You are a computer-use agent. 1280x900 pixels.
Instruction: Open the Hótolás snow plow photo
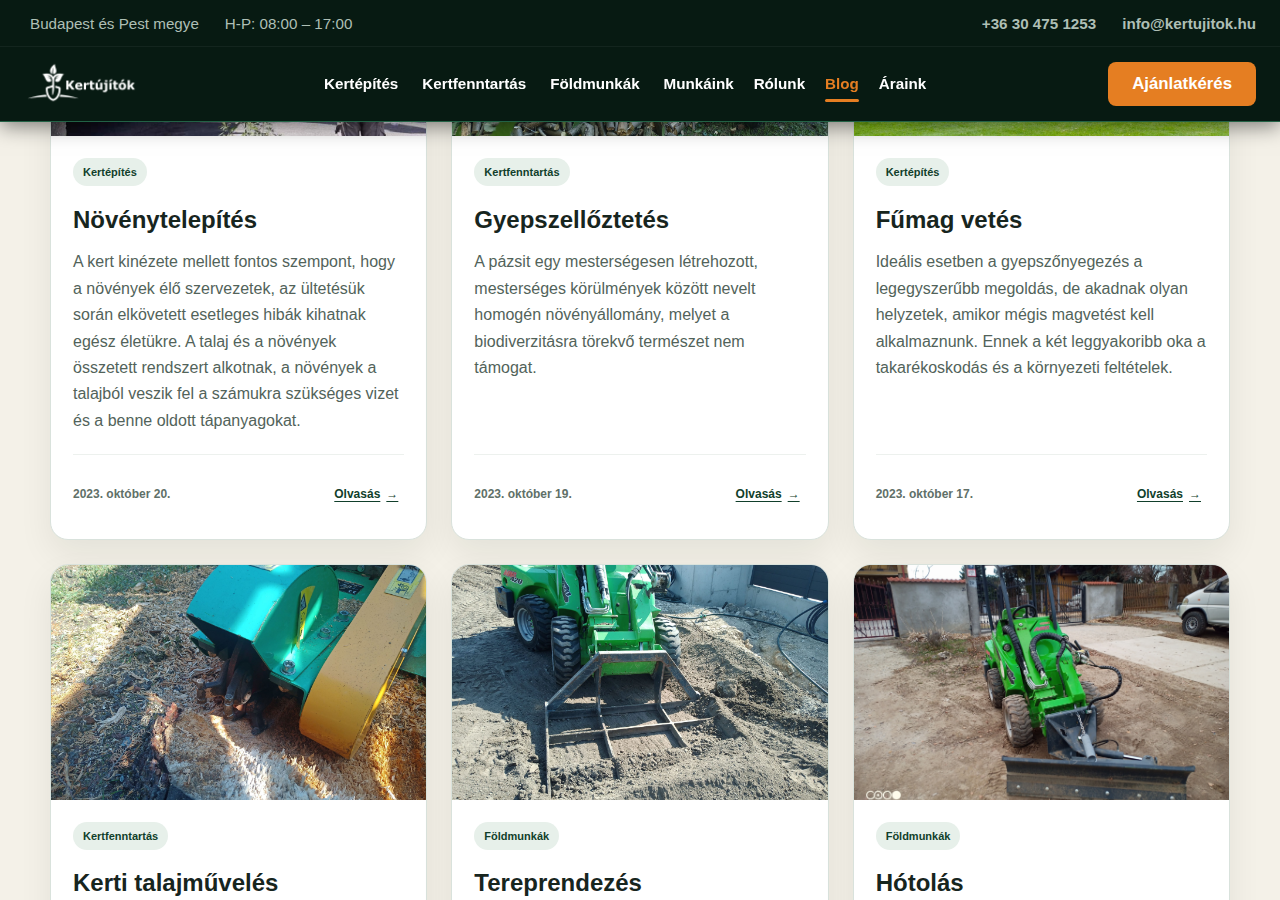point(1041,682)
